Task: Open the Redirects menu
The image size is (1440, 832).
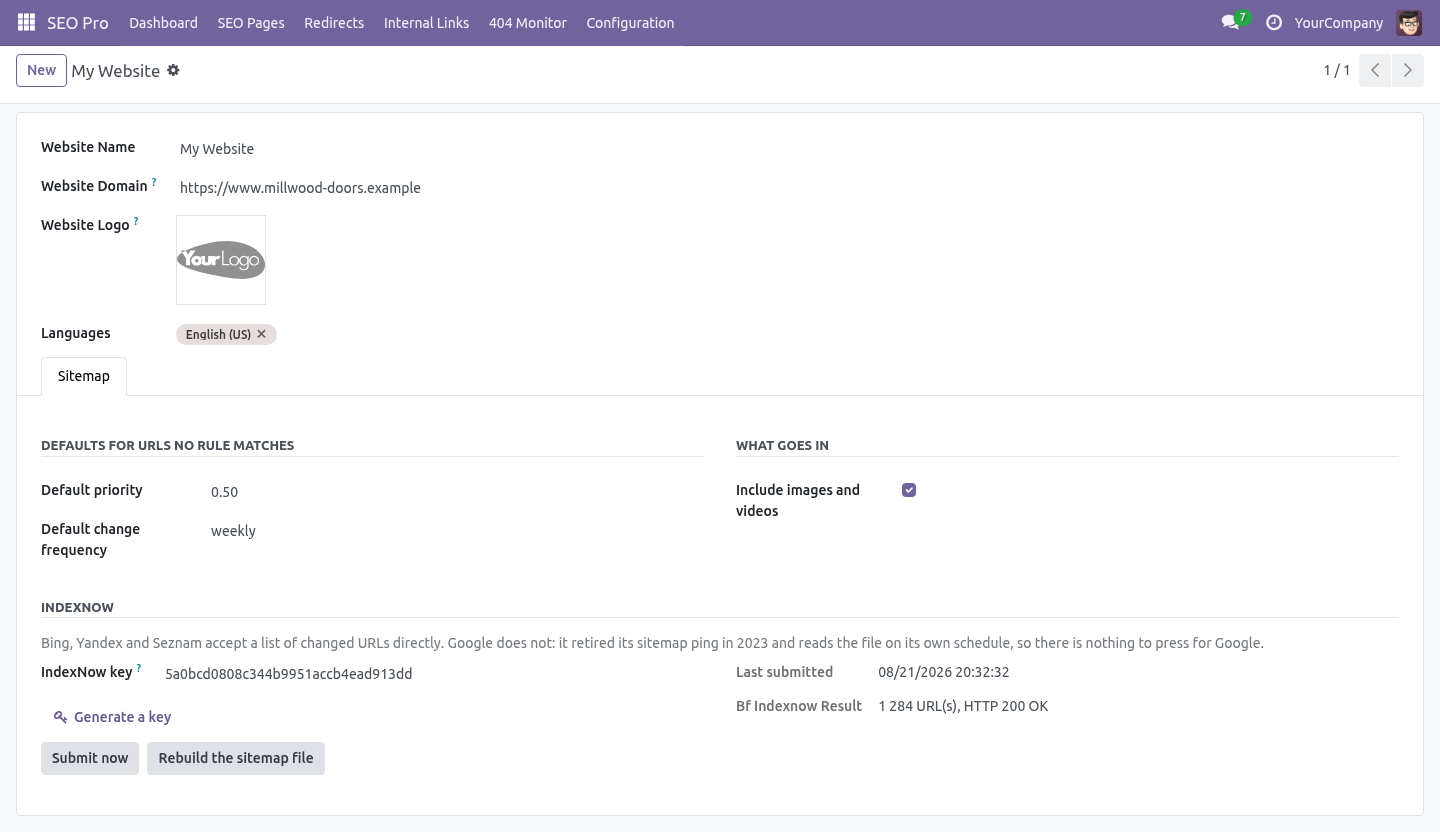Action: click(x=334, y=22)
